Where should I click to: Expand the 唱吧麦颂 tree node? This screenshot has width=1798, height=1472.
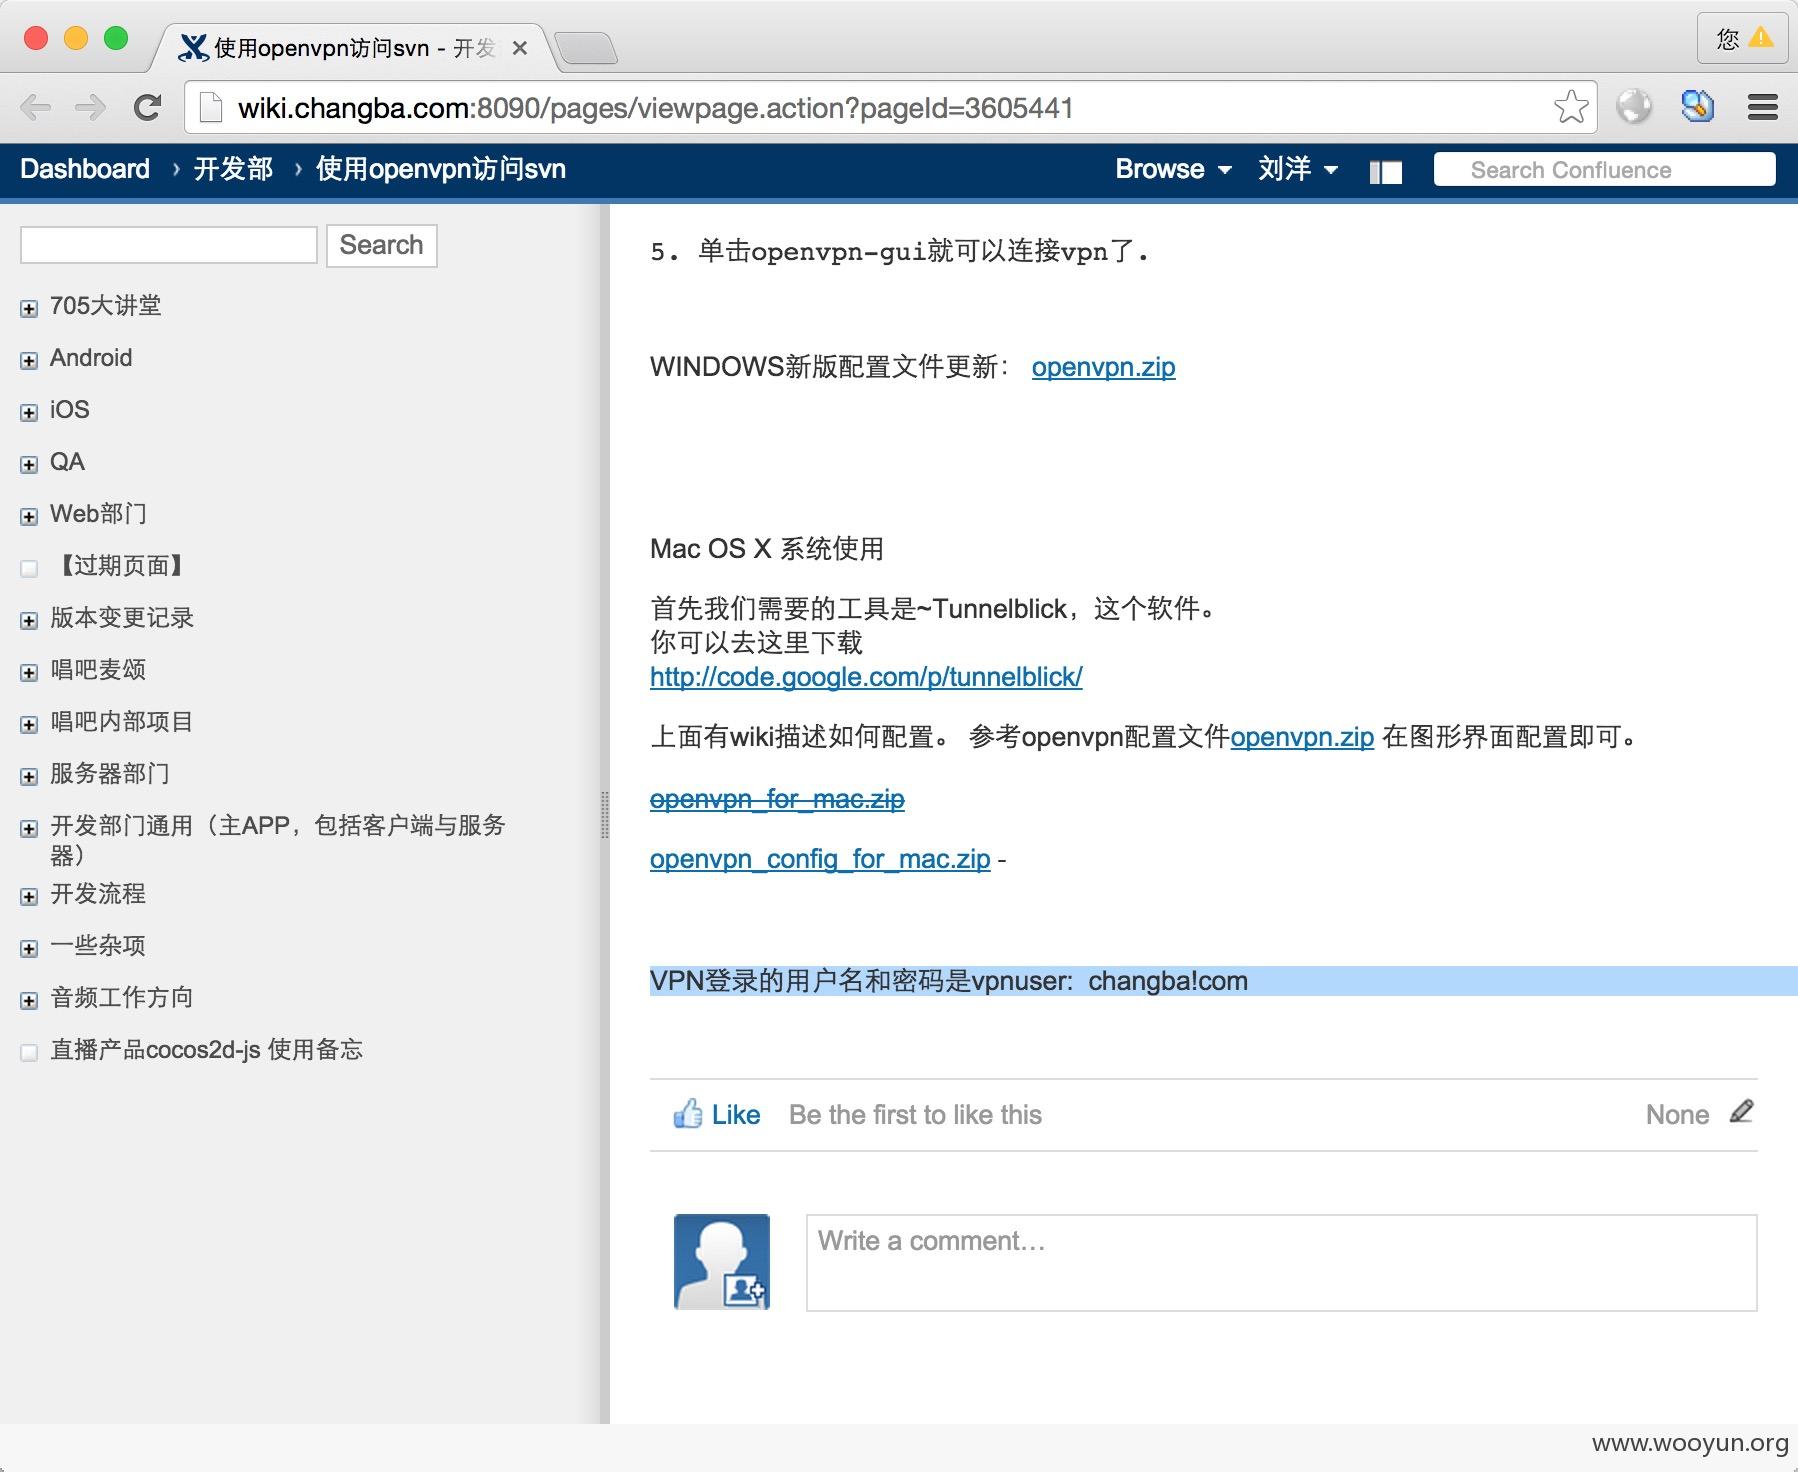click(29, 672)
